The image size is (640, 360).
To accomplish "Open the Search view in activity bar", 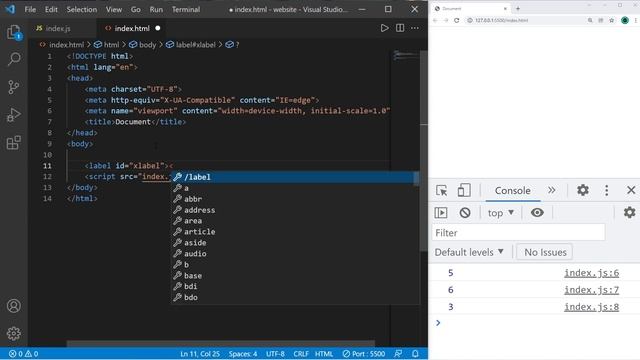I will [13, 59].
